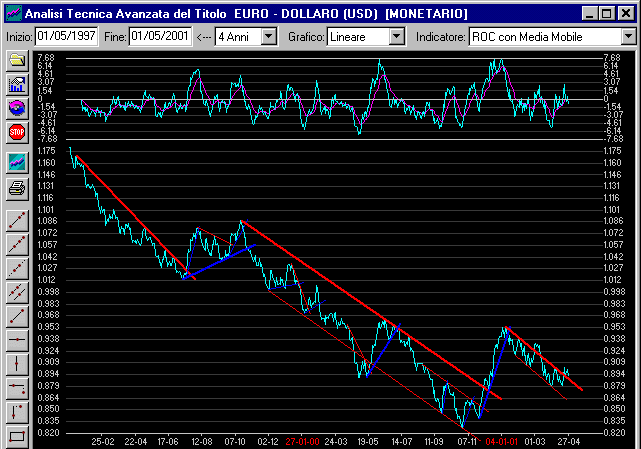Select the horizontal line drawing tool
641x449 pixels.
pos(17,339)
